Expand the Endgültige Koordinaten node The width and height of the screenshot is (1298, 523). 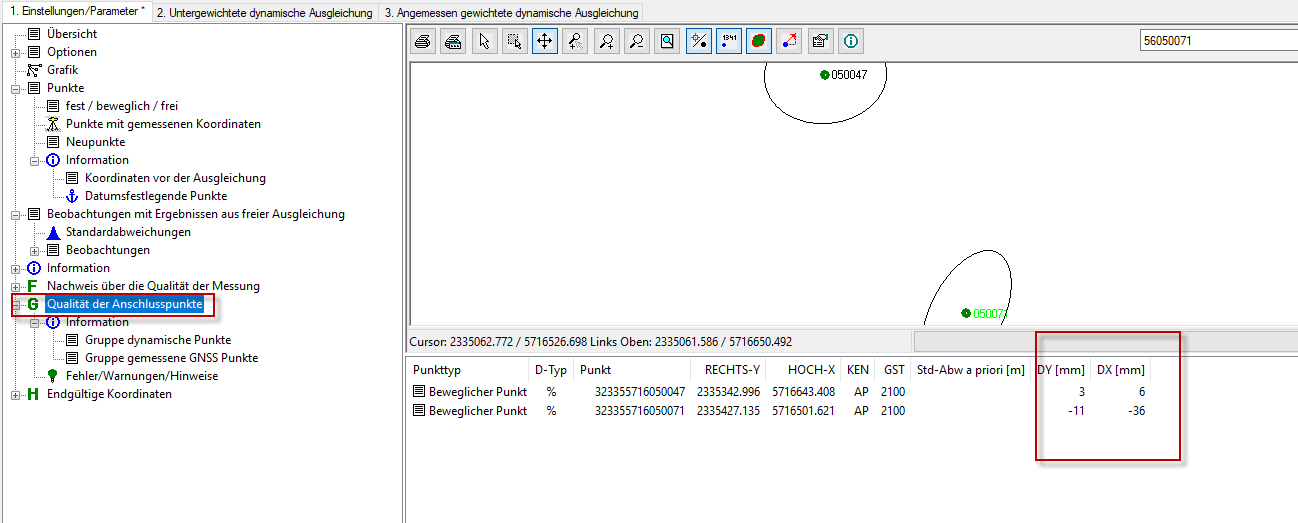pos(16,394)
